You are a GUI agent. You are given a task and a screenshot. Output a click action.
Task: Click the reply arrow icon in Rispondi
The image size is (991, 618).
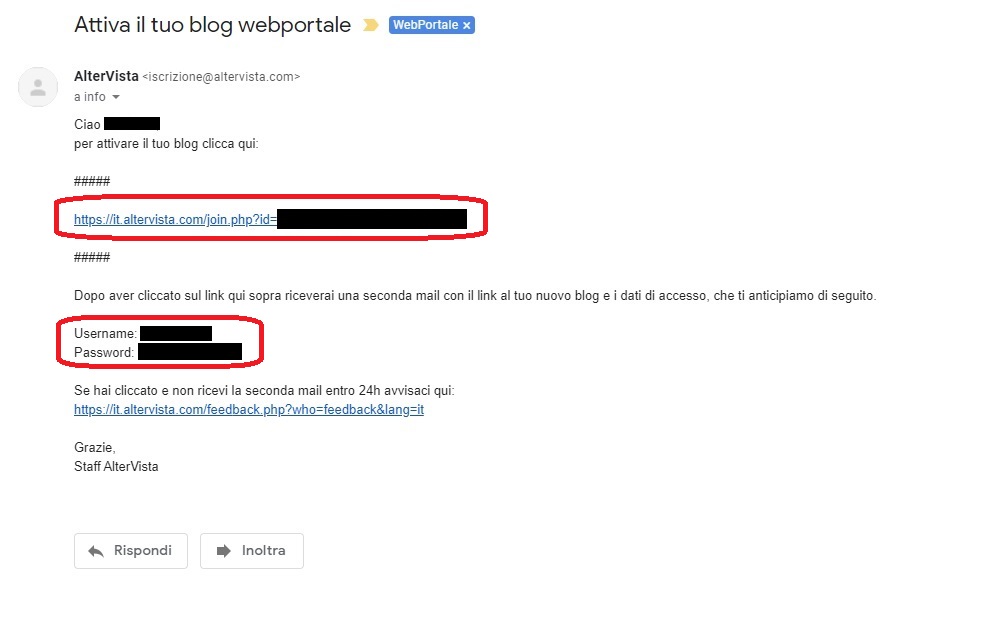point(96,551)
